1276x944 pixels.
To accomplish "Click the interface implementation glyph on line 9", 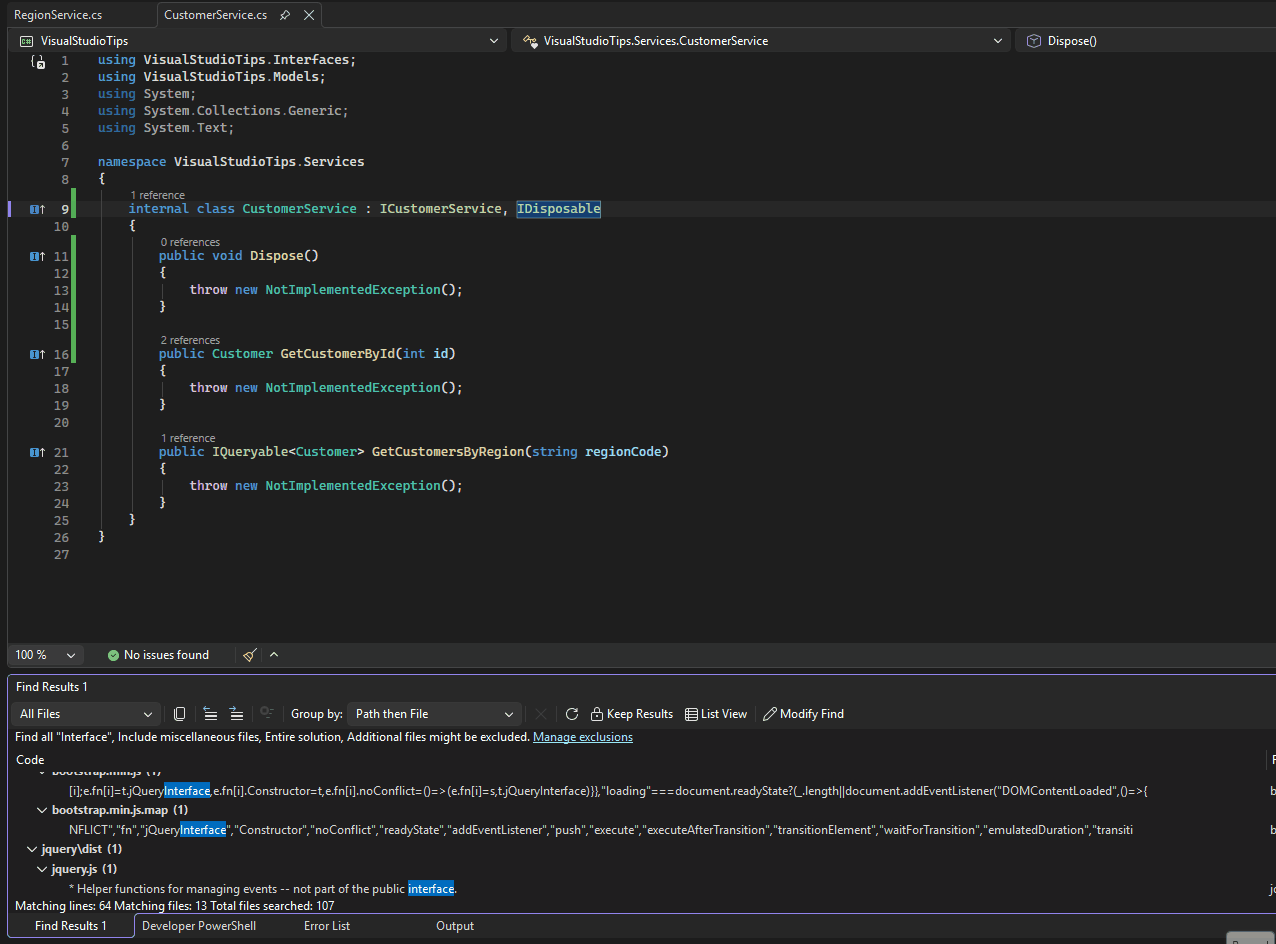I will point(37,209).
